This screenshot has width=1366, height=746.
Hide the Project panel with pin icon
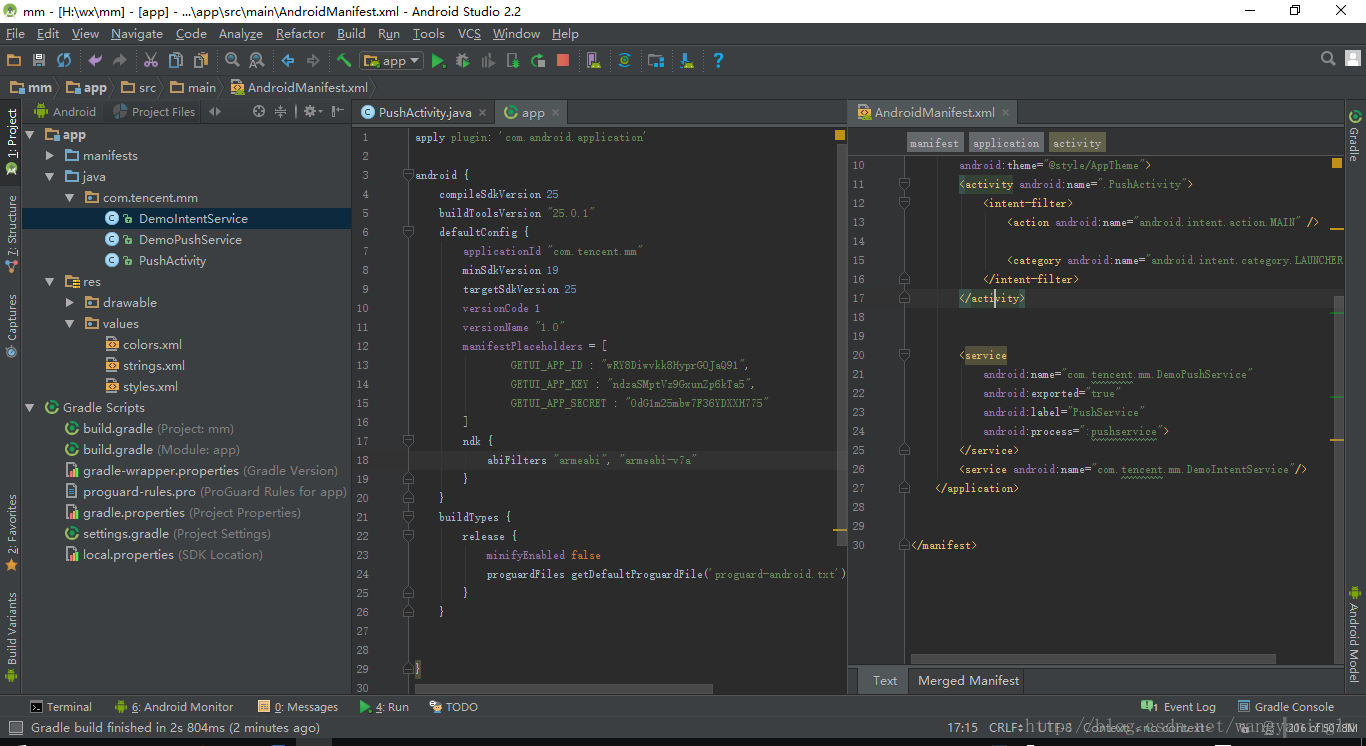coord(338,111)
